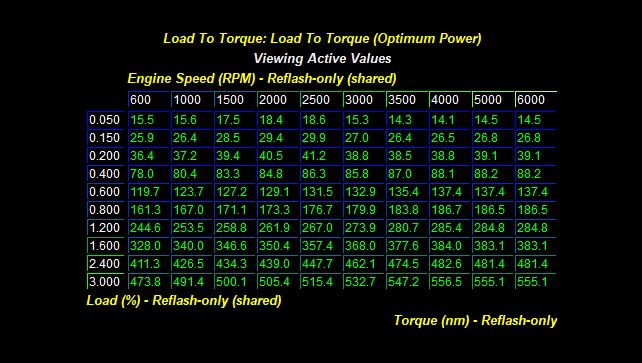The image size is (642, 363).
Task: Select torque cell 119.7
Action: tap(149, 192)
